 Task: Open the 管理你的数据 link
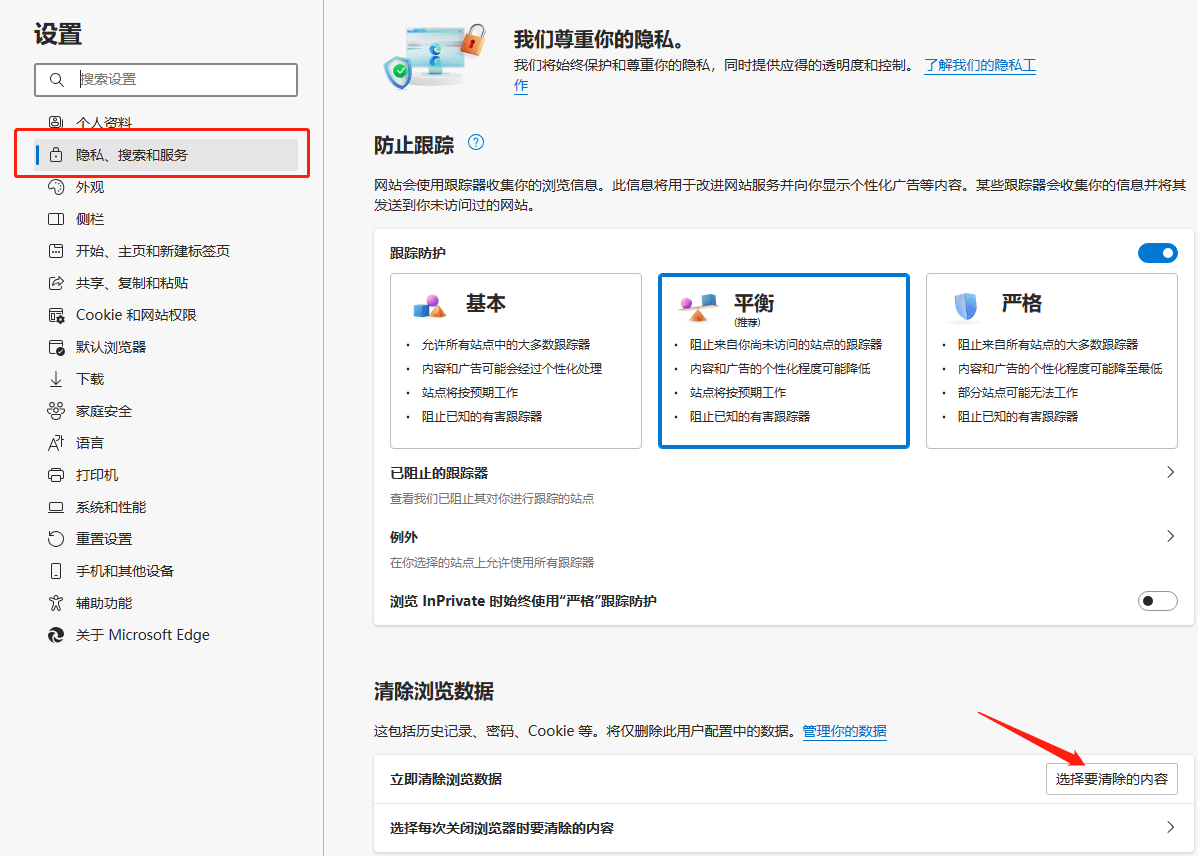coord(843,732)
